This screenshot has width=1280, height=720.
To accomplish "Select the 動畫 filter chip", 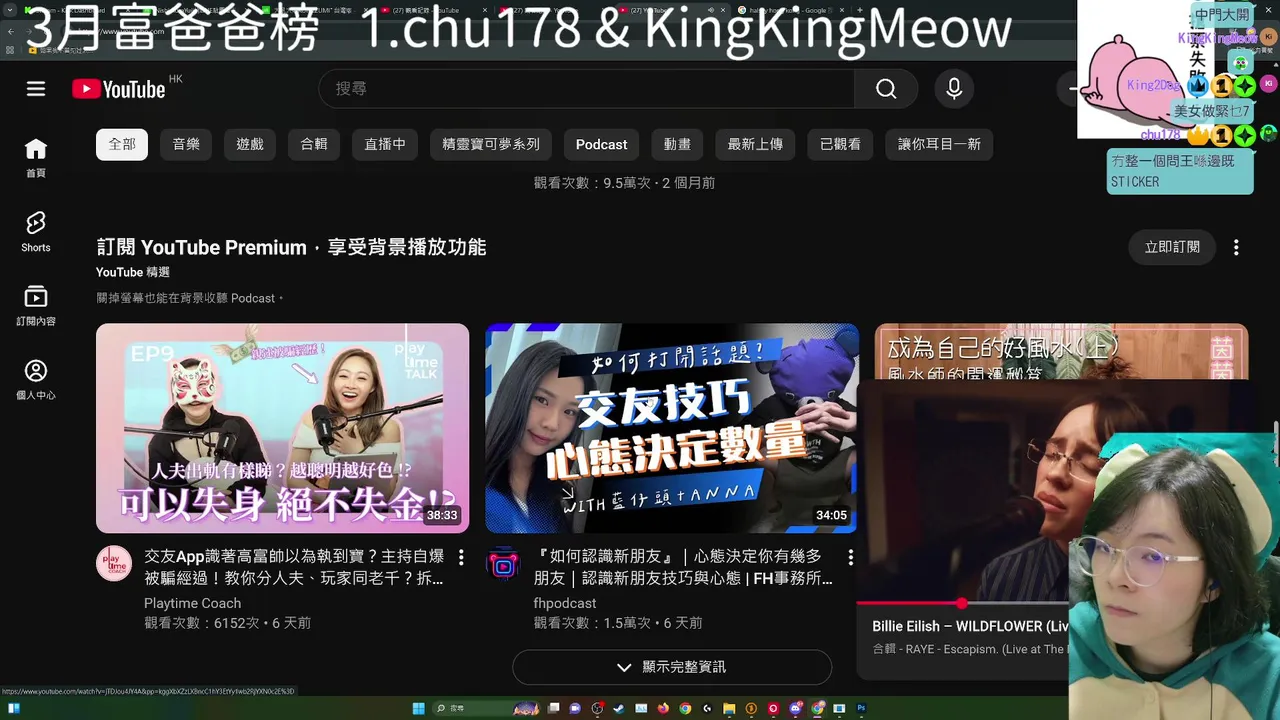I will click(677, 144).
